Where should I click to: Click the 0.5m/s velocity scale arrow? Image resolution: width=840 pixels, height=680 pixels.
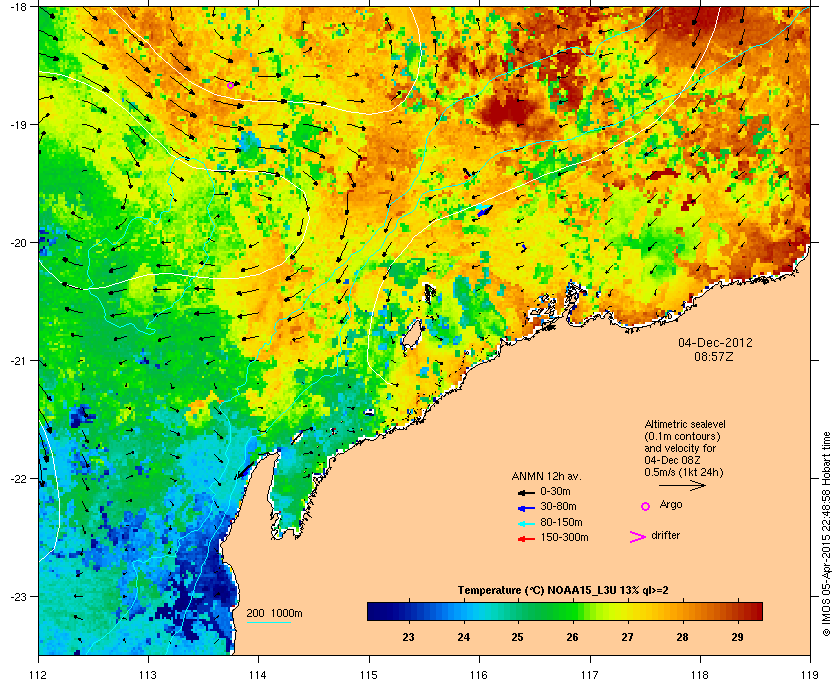coord(682,485)
